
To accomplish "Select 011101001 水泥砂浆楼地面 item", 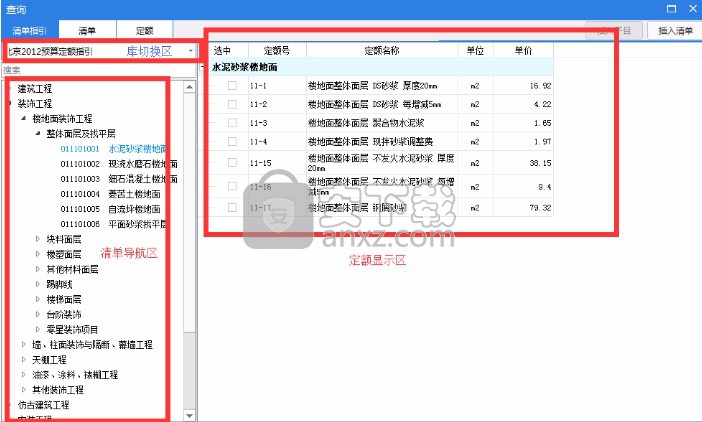I will tap(113, 149).
